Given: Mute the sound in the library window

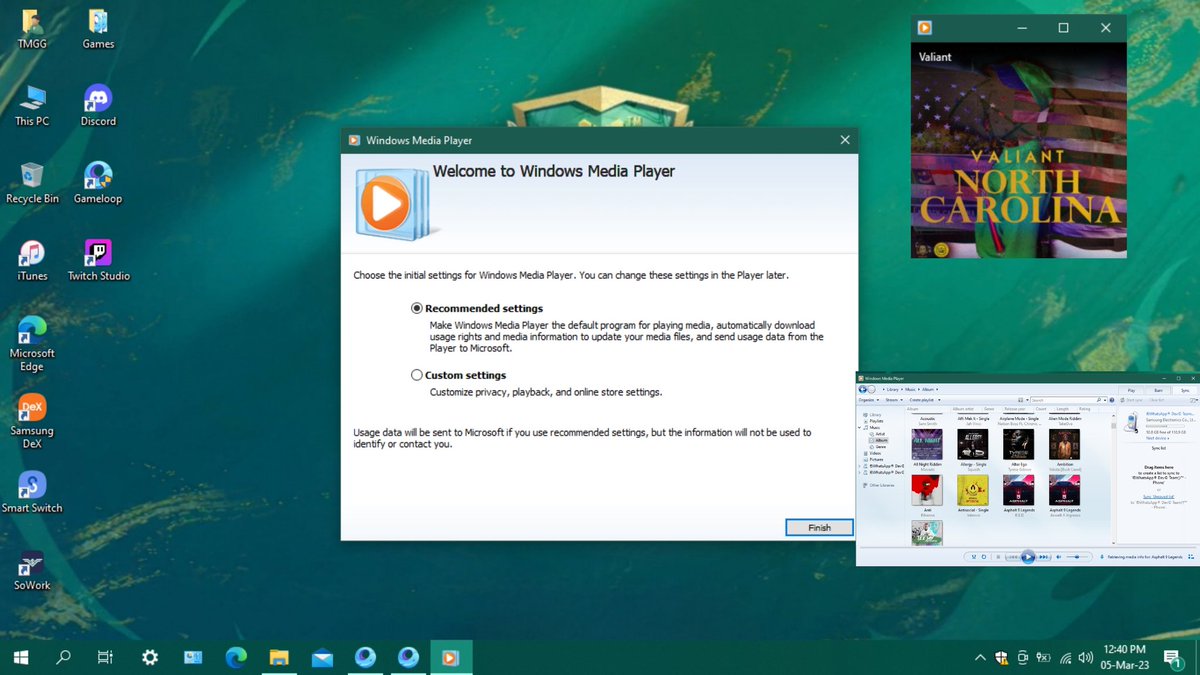Looking at the screenshot, I should click(1059, 557).
